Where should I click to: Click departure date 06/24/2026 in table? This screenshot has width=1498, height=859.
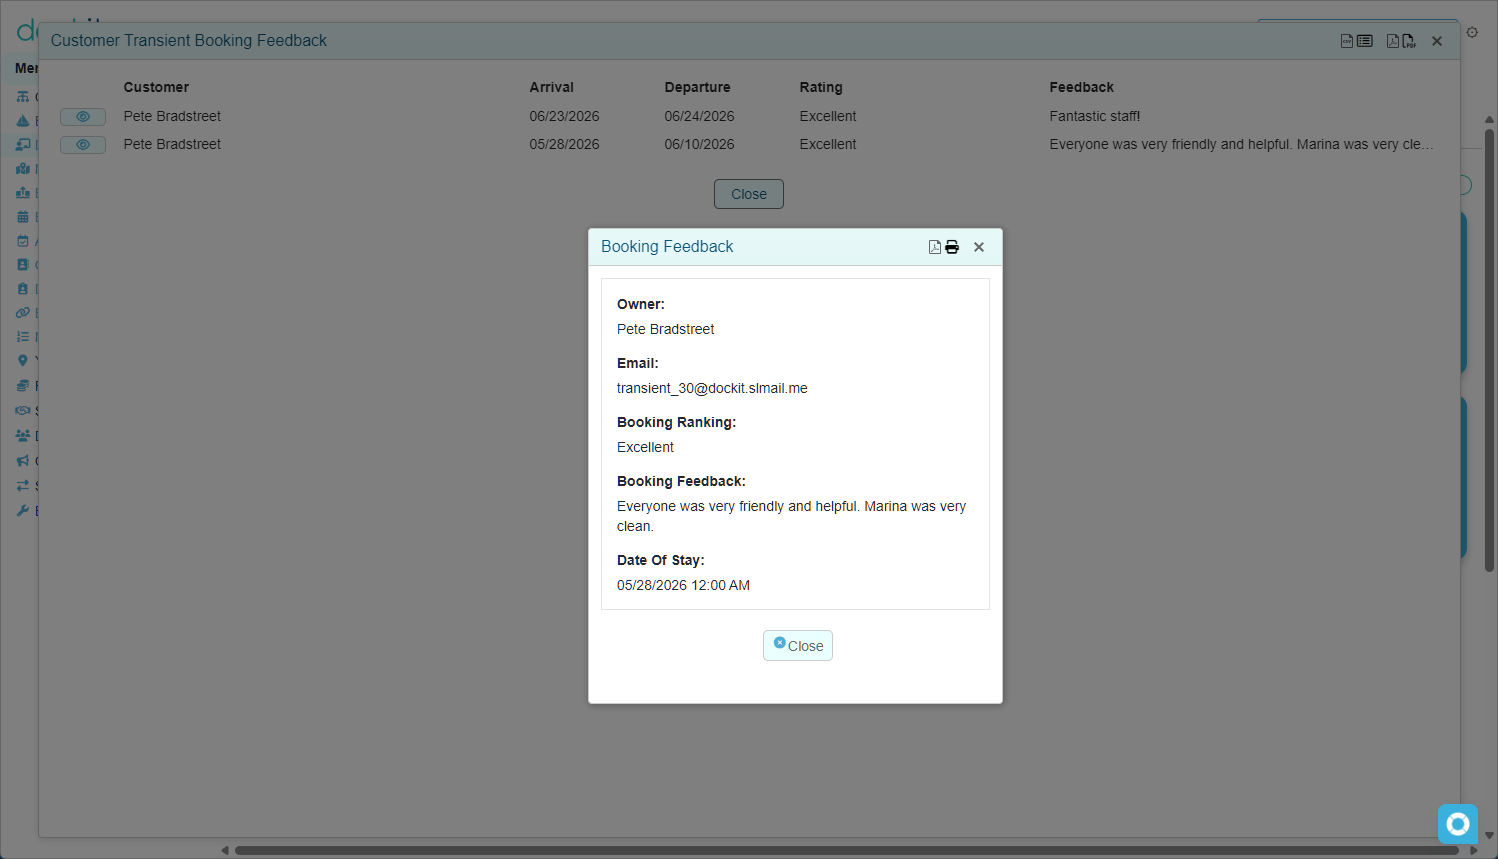[x=700, y=117]
